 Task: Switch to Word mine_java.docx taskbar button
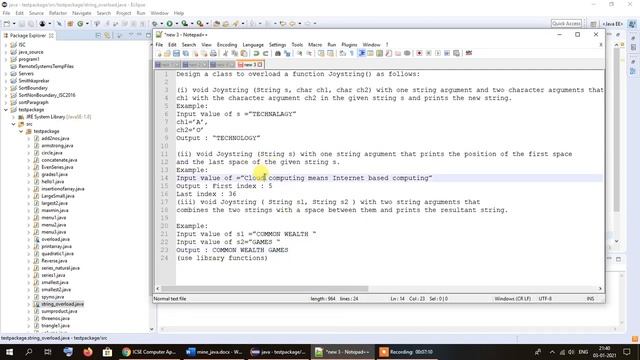tap(214, 352)
